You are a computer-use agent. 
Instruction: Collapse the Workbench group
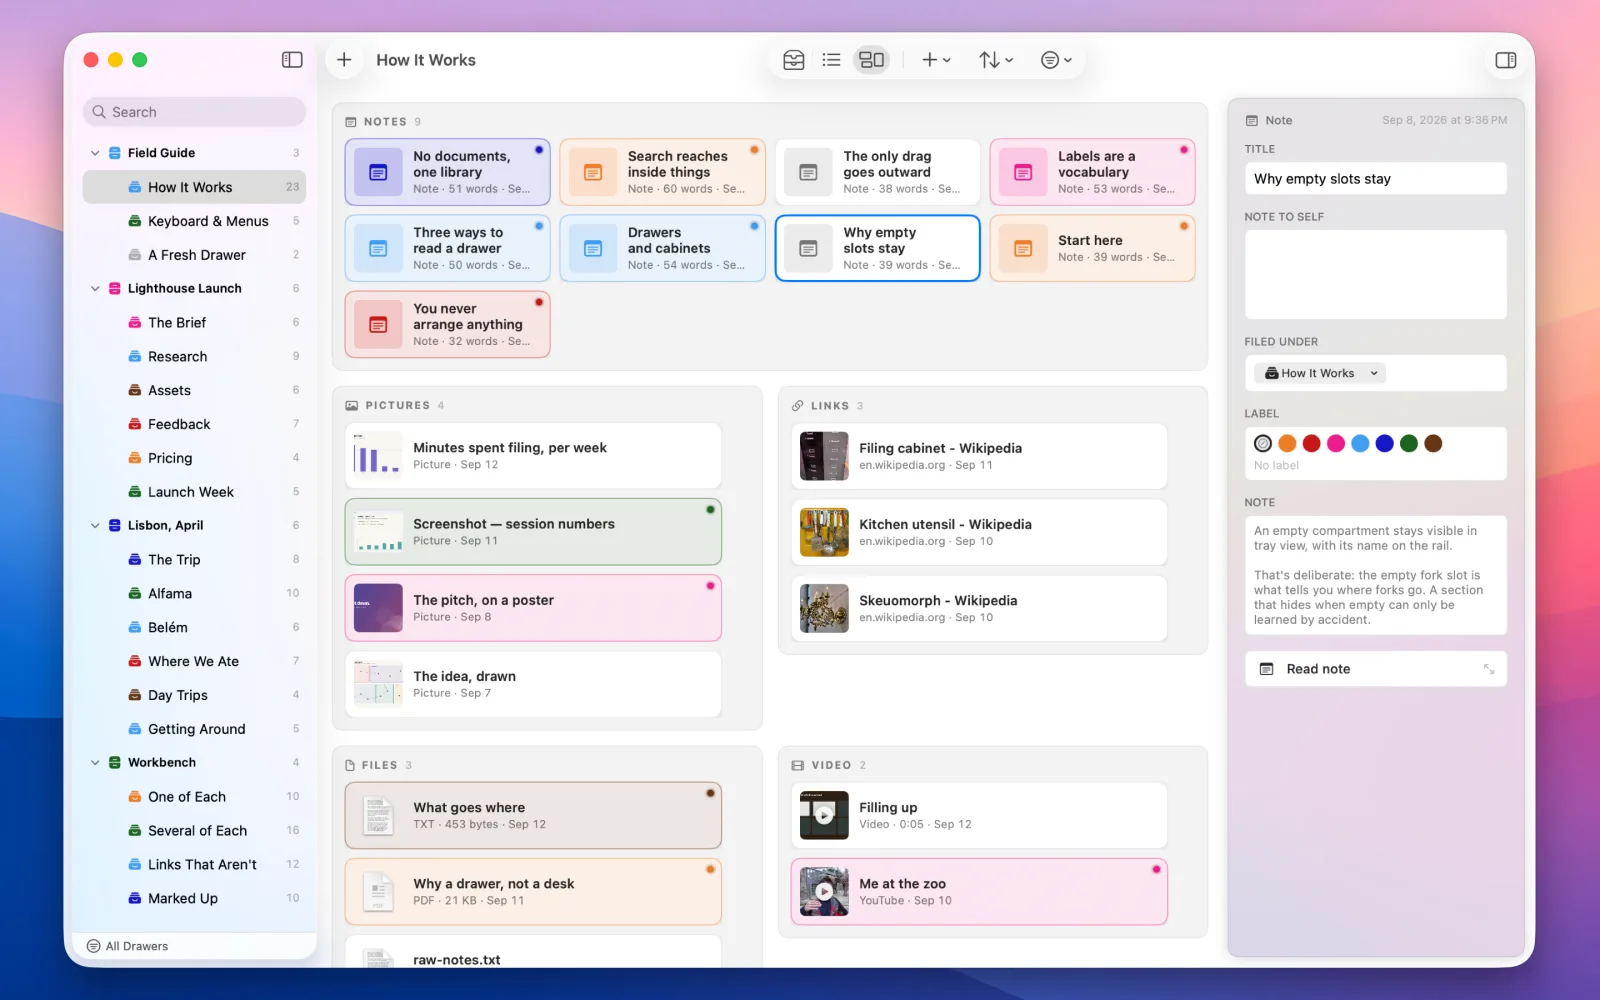95,762
